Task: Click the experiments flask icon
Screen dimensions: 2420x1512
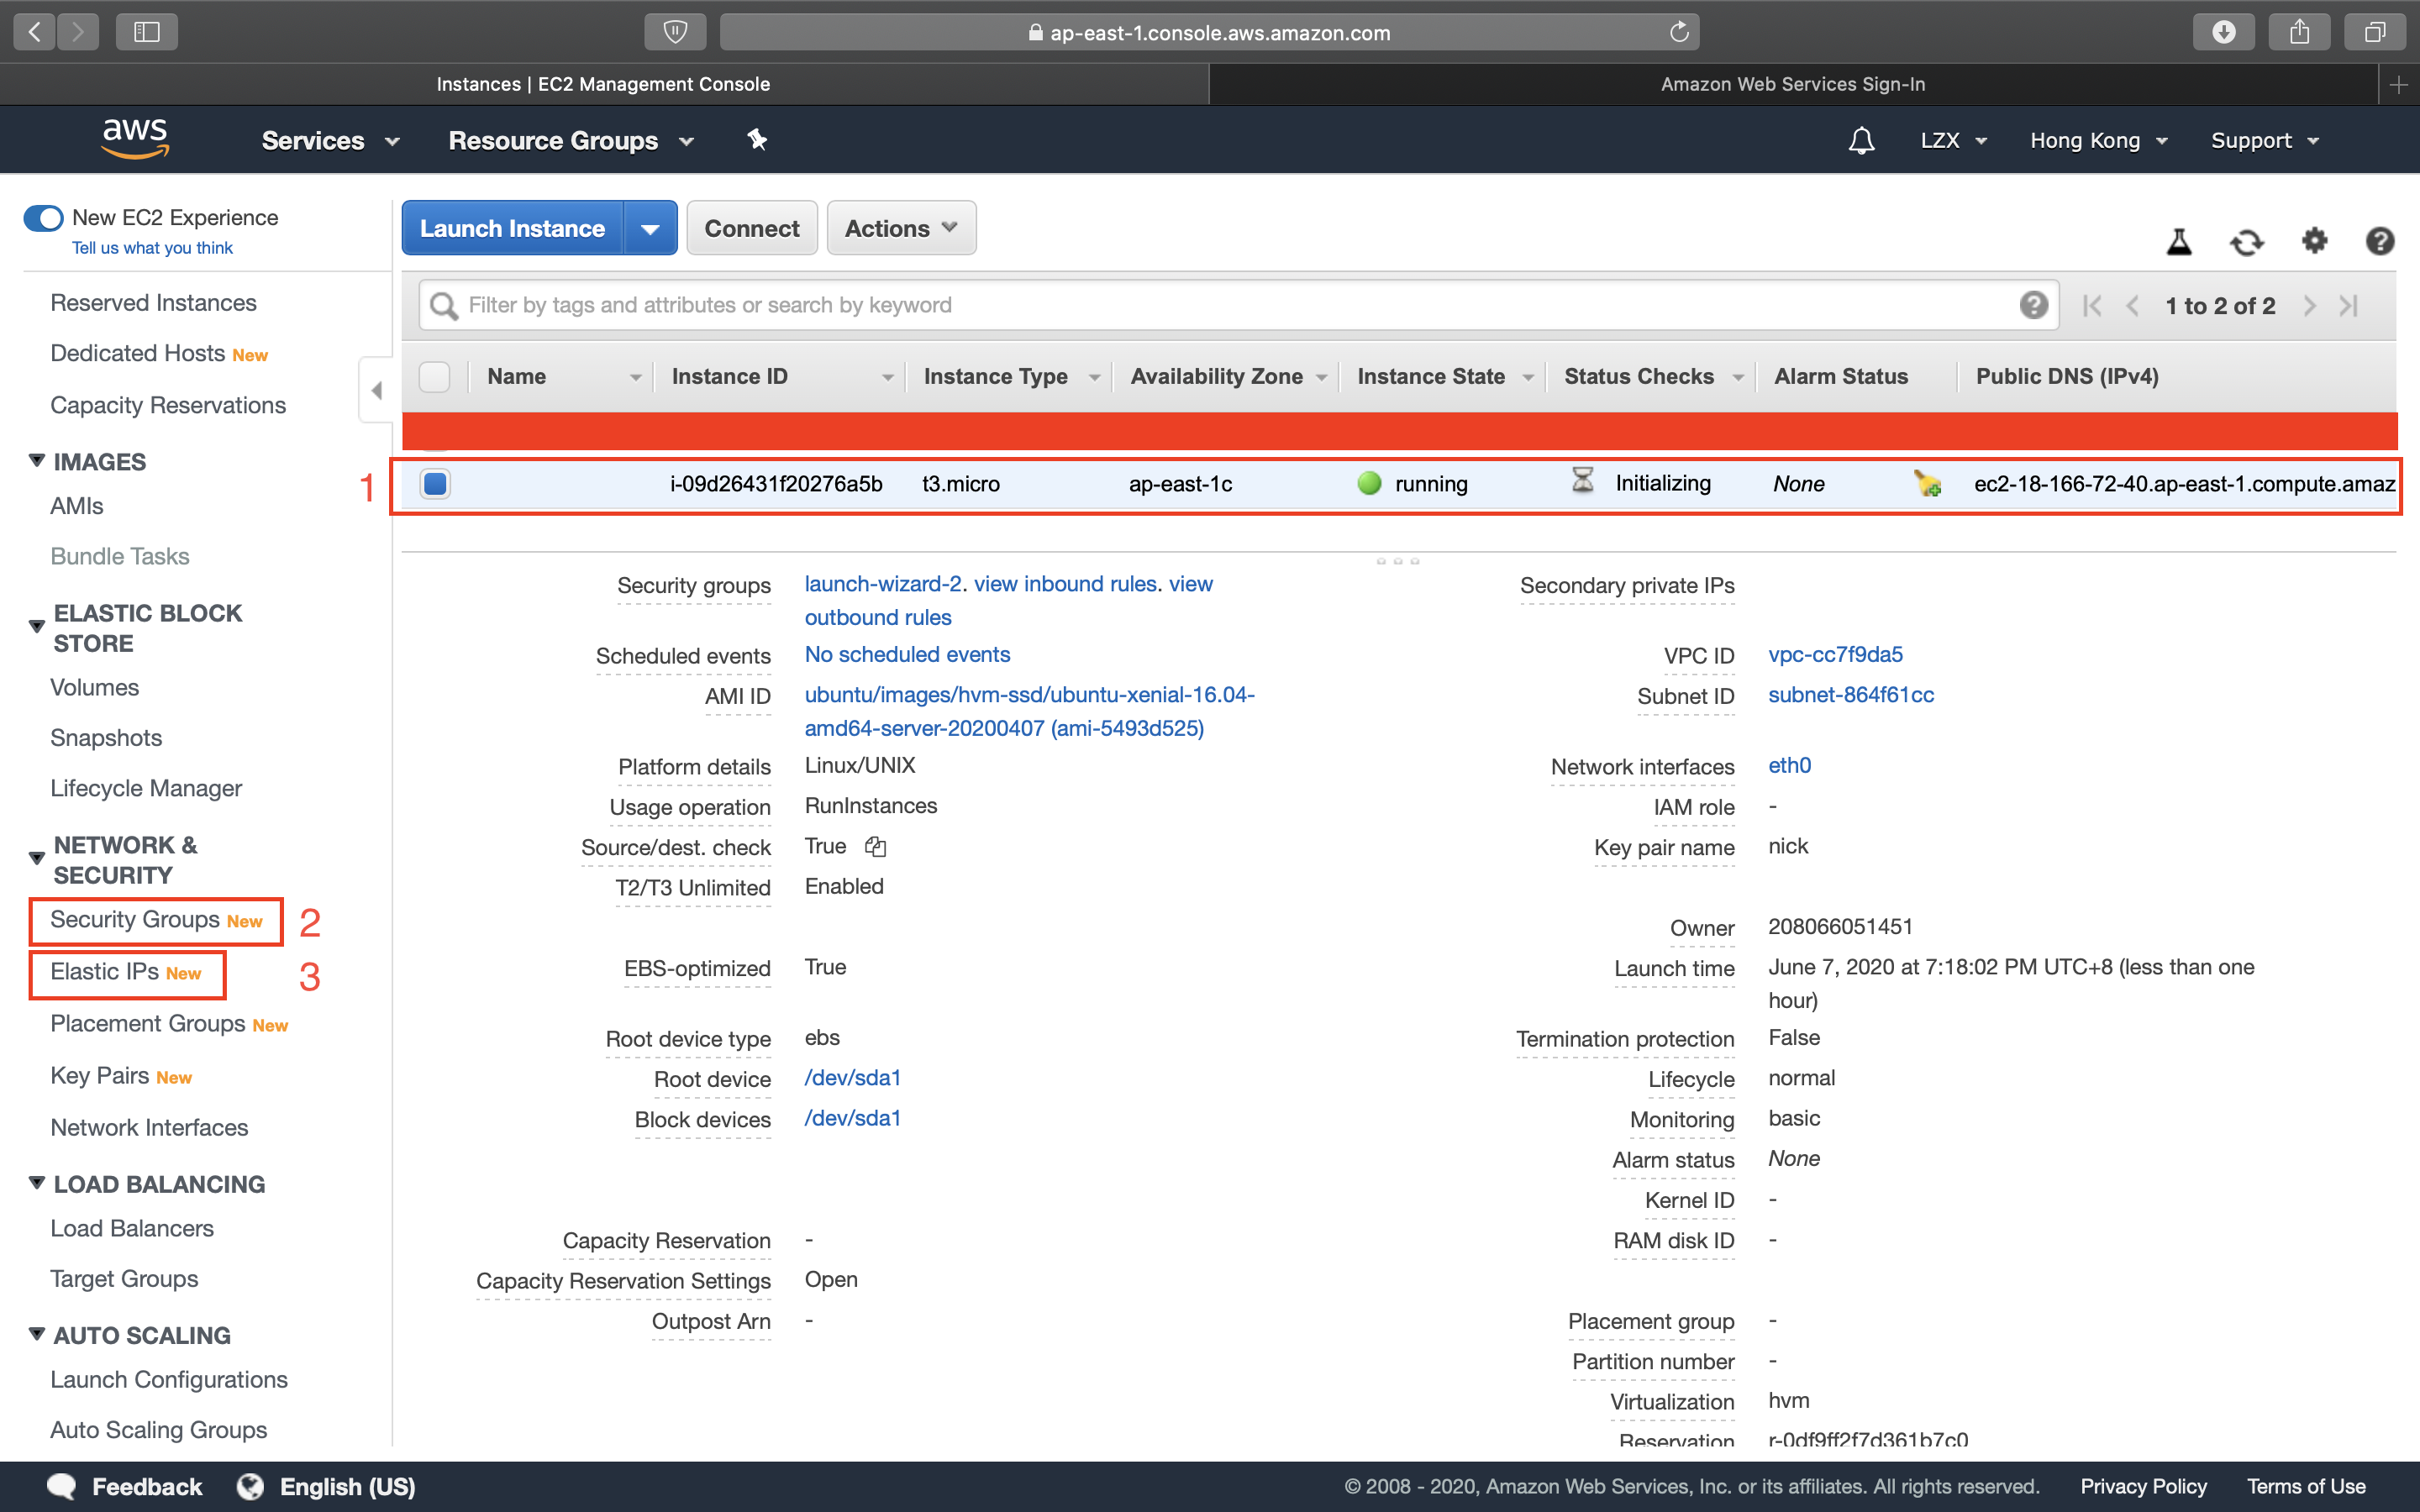Action: (2179, 242)
